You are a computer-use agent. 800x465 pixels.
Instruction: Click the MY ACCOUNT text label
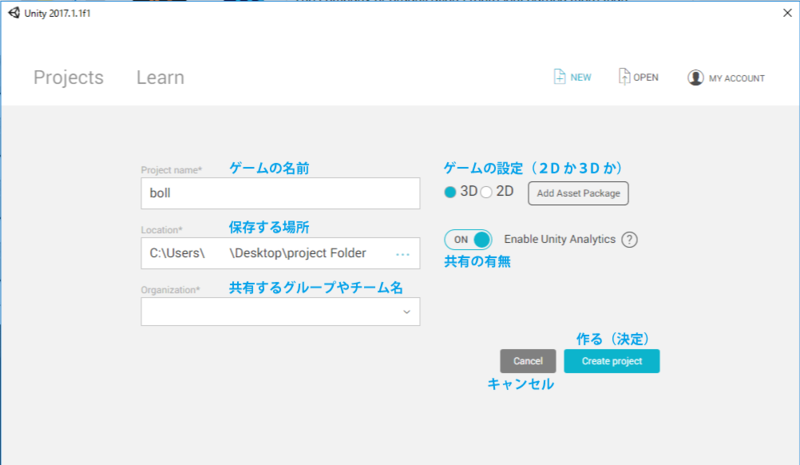[737, 79]
